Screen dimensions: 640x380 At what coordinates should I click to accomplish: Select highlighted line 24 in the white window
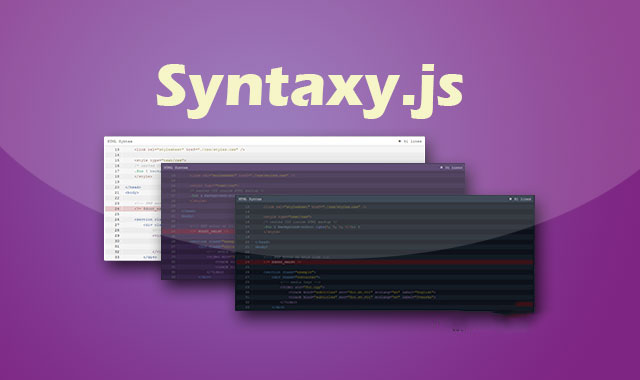pos(133,209)
